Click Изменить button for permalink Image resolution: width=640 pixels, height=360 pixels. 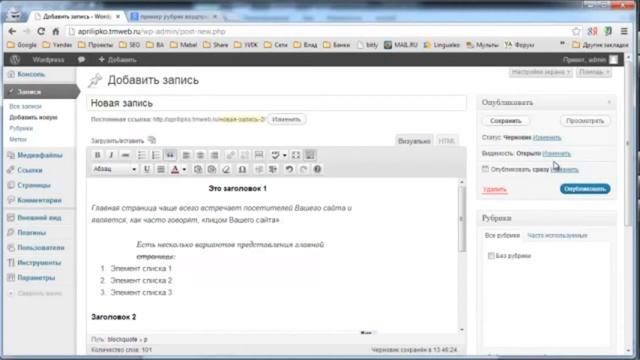click(x=287, y=120)
